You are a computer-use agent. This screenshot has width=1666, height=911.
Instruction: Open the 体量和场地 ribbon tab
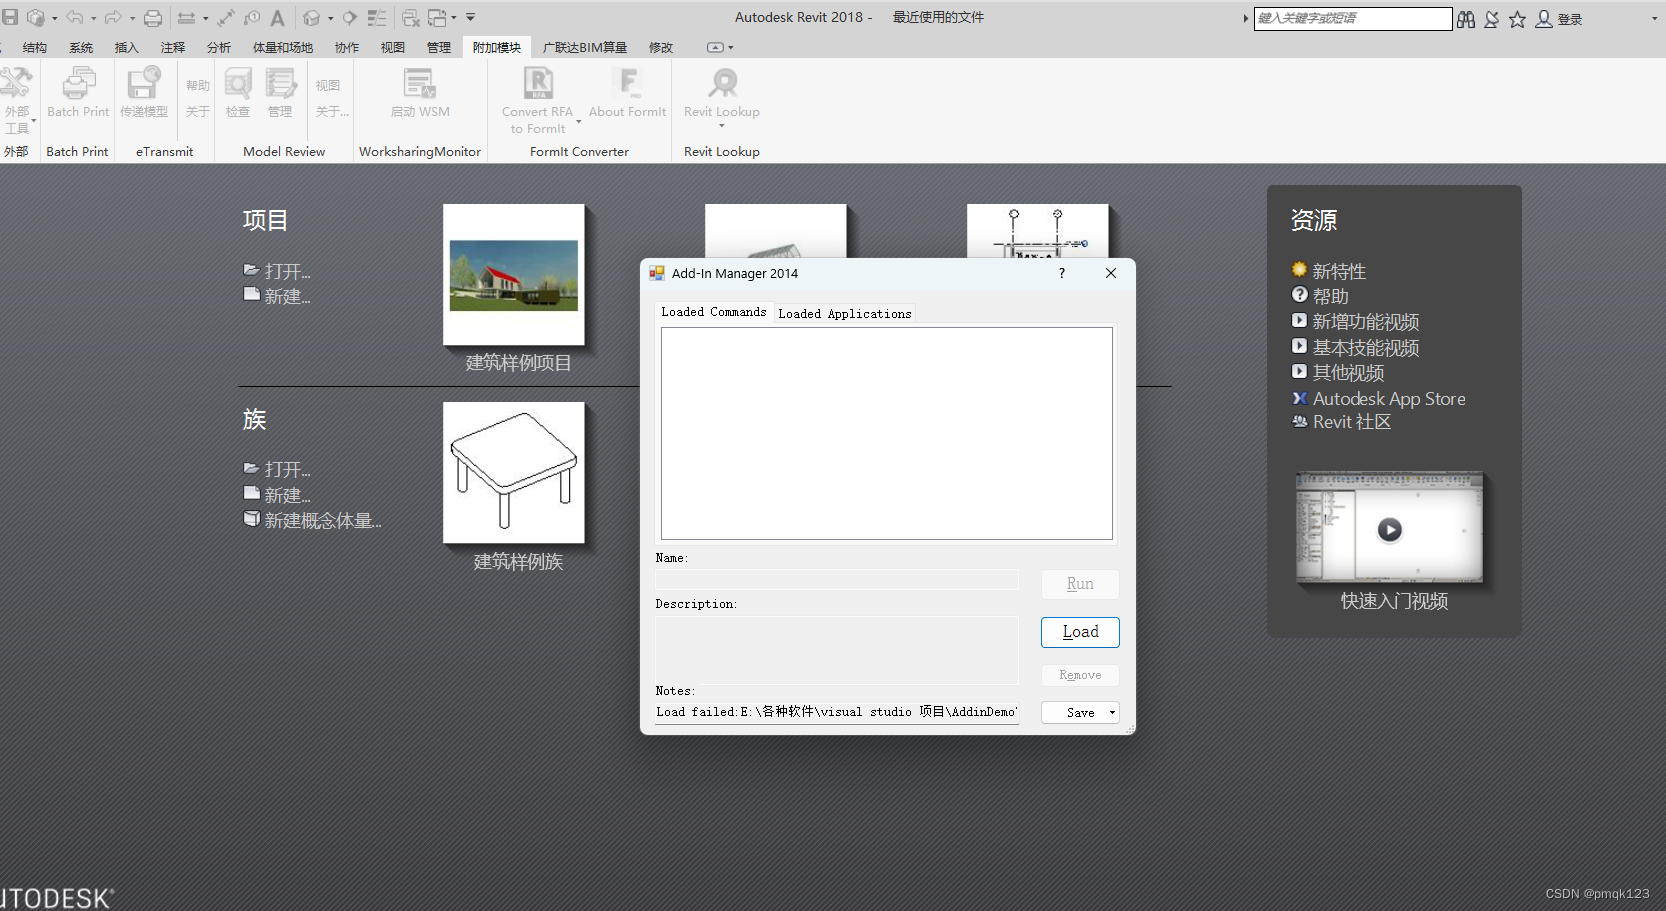pyautogui.click(x=283, y=47)
